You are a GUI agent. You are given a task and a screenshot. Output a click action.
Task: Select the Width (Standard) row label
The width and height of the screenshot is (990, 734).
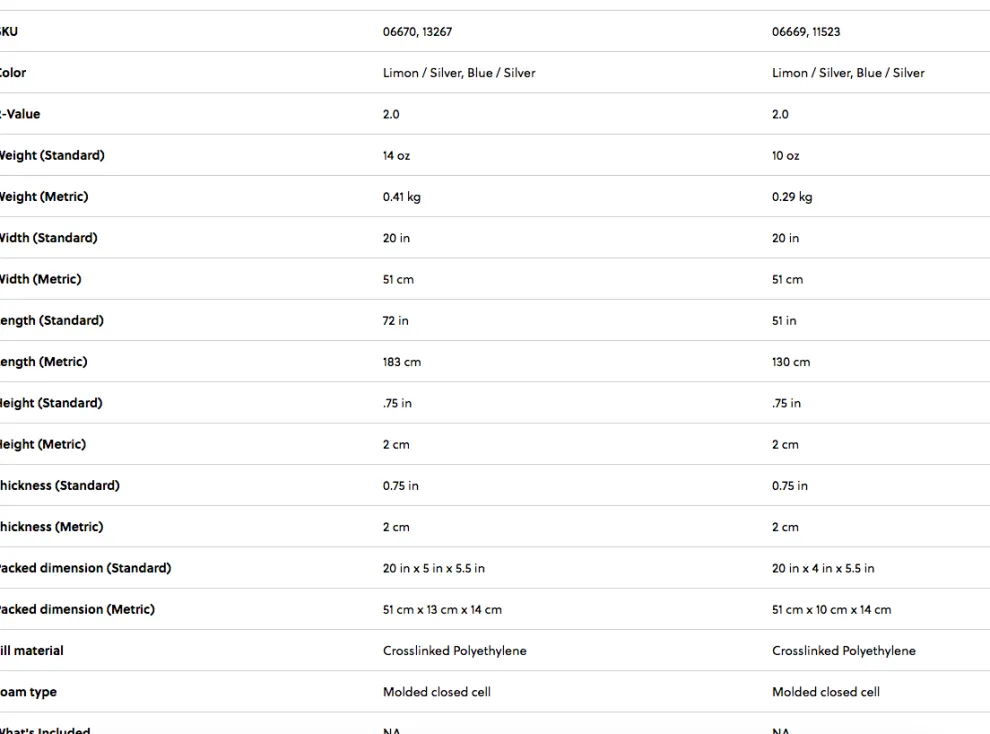coord(48,238)
